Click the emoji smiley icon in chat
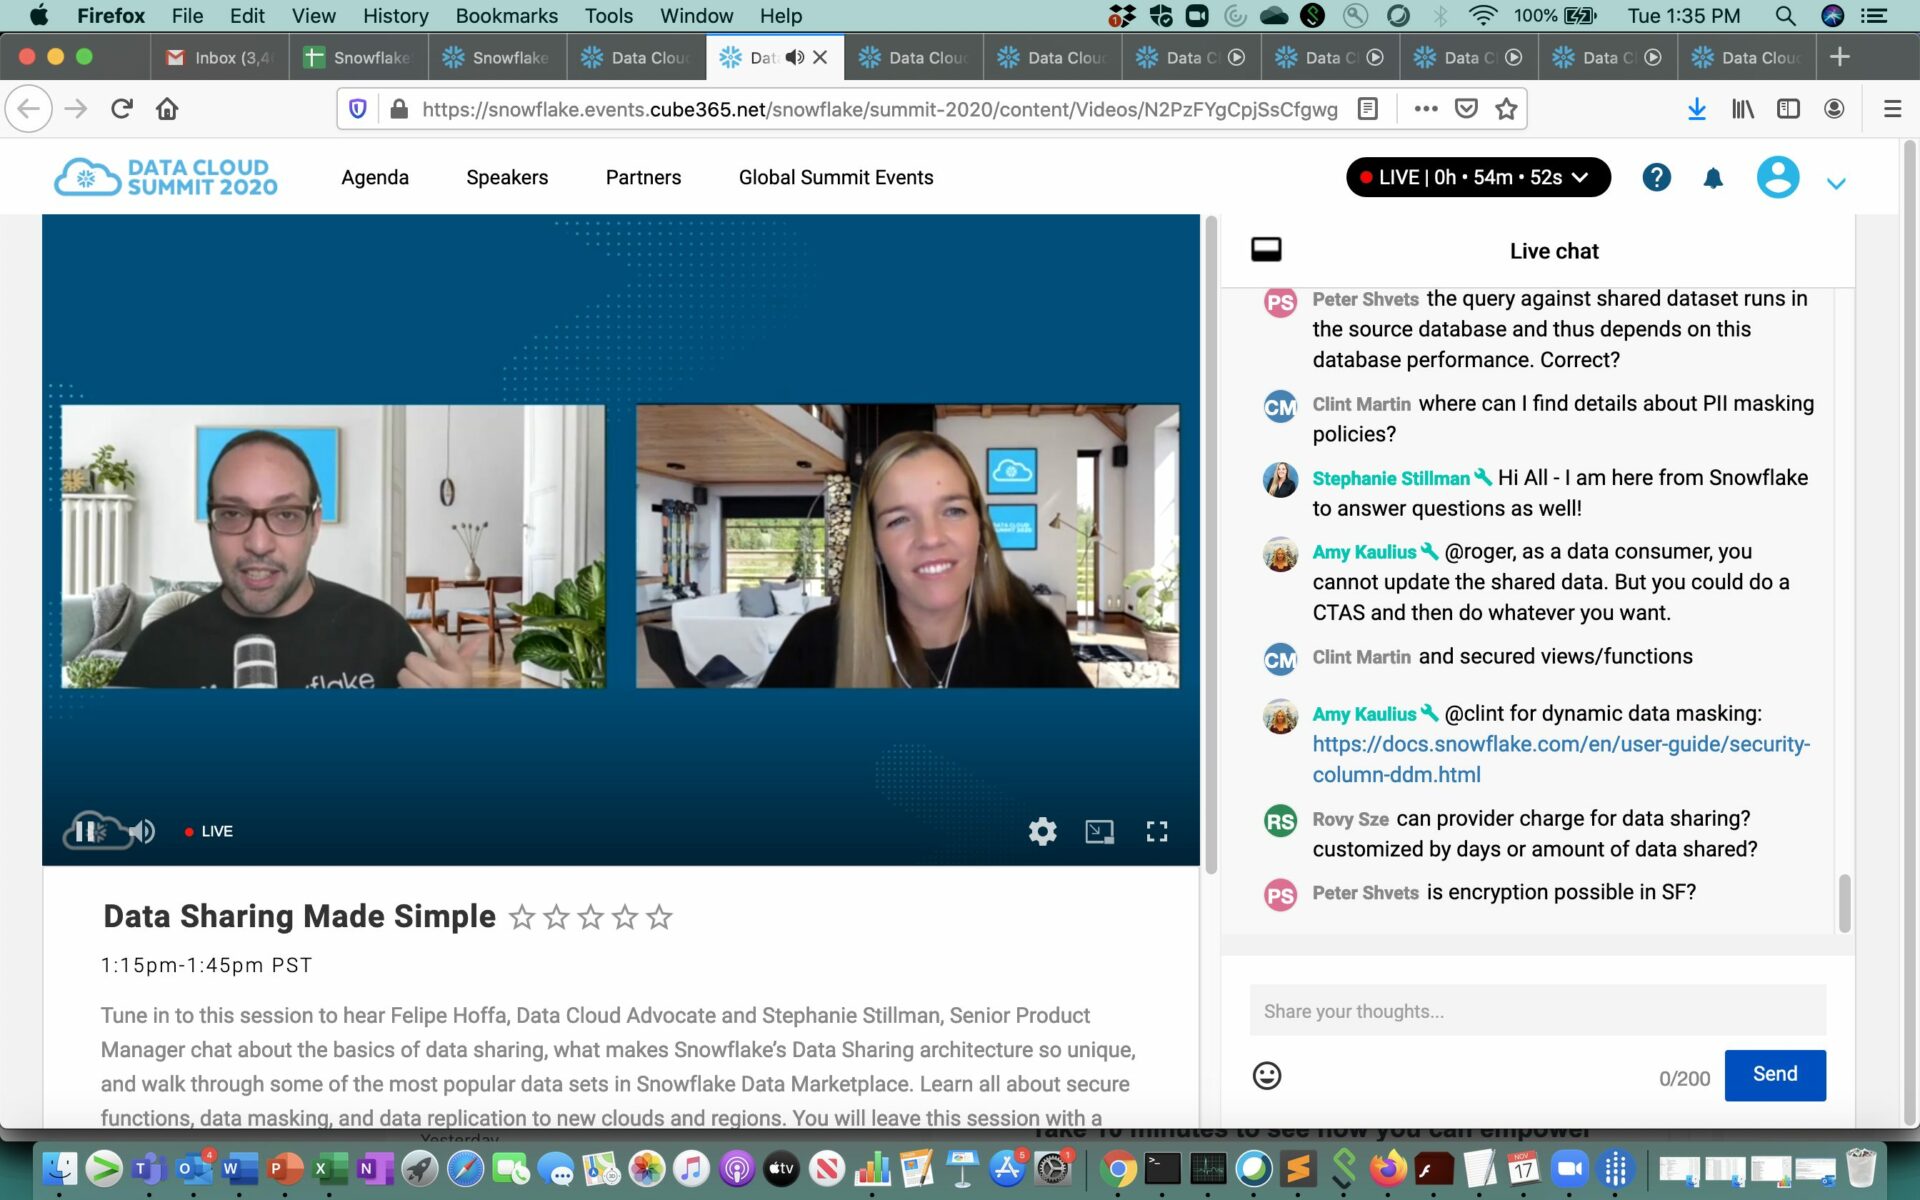1920x1200 pixels. (1266, 1074)
